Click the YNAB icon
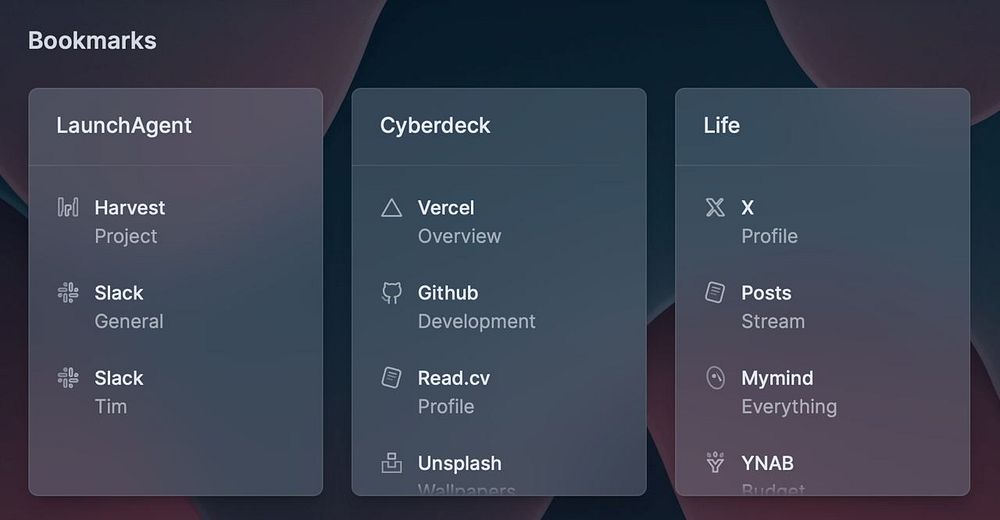1000x520 pixels. (715, 463)
